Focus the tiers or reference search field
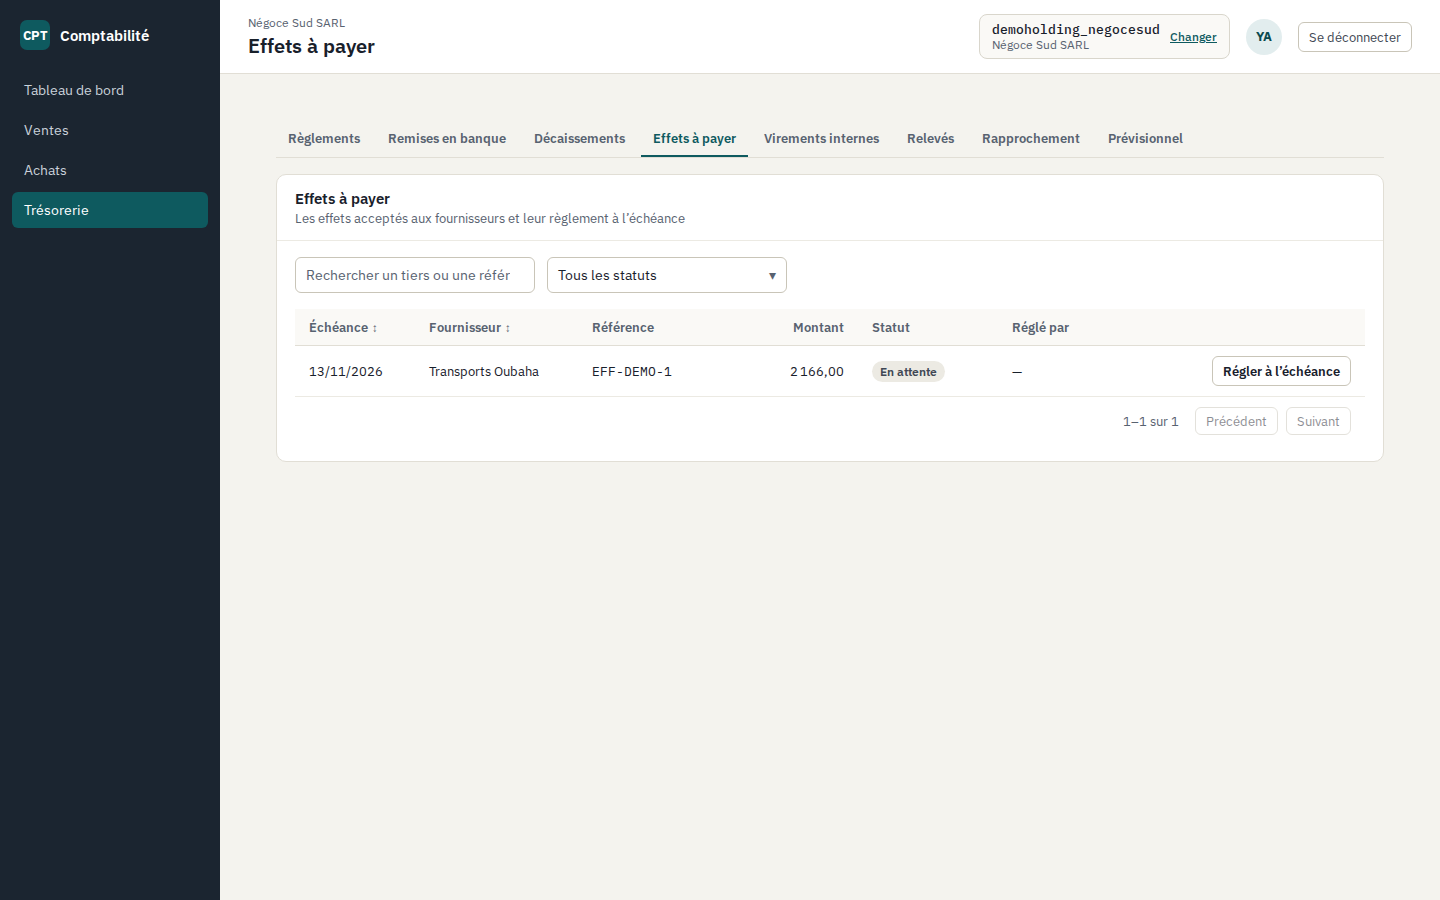 pos(415,275)
